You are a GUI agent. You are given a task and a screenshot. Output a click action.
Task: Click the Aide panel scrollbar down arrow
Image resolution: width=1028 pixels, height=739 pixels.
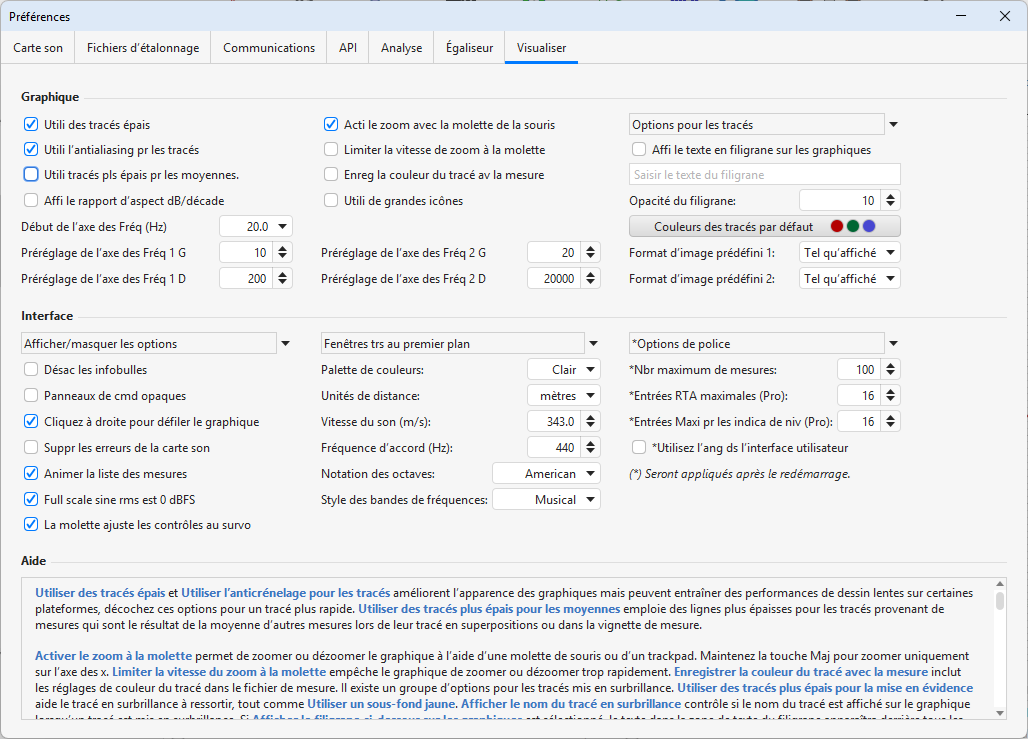(1000, 713)
